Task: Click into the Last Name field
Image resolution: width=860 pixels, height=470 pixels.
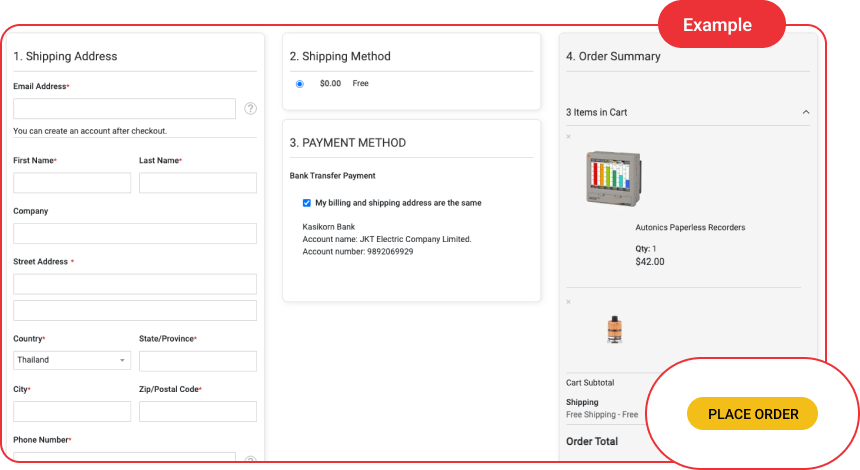Action: pyautogui.click(x=198, y=183)
